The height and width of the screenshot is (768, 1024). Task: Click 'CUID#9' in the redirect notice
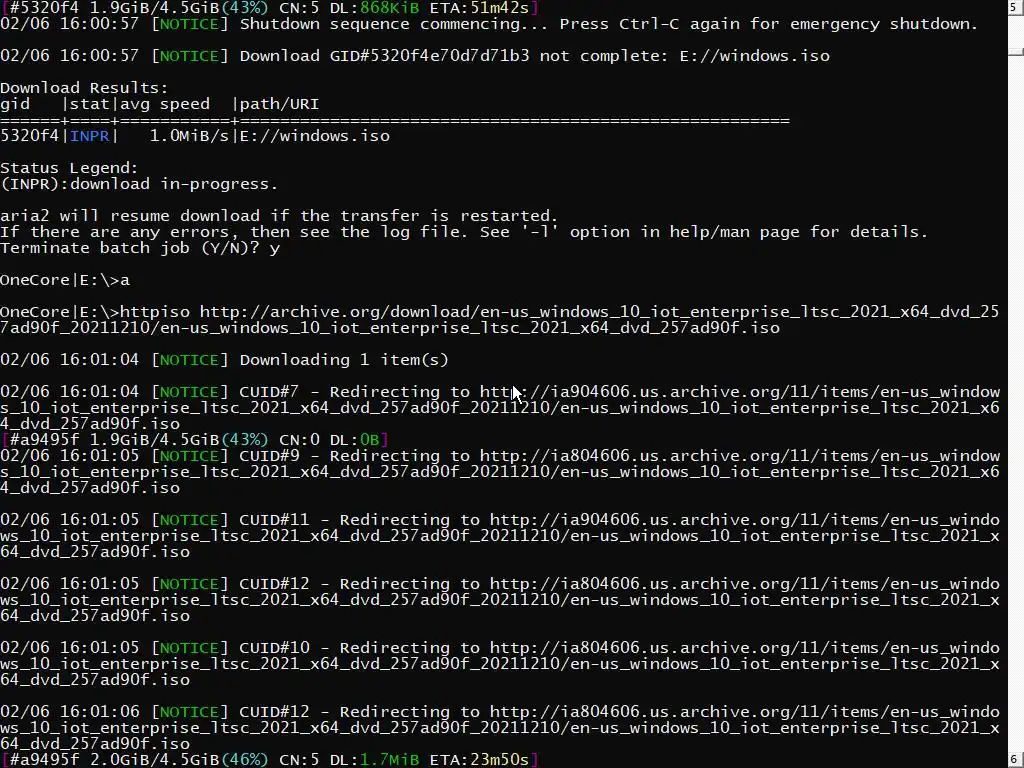click(x=269, y=456)
